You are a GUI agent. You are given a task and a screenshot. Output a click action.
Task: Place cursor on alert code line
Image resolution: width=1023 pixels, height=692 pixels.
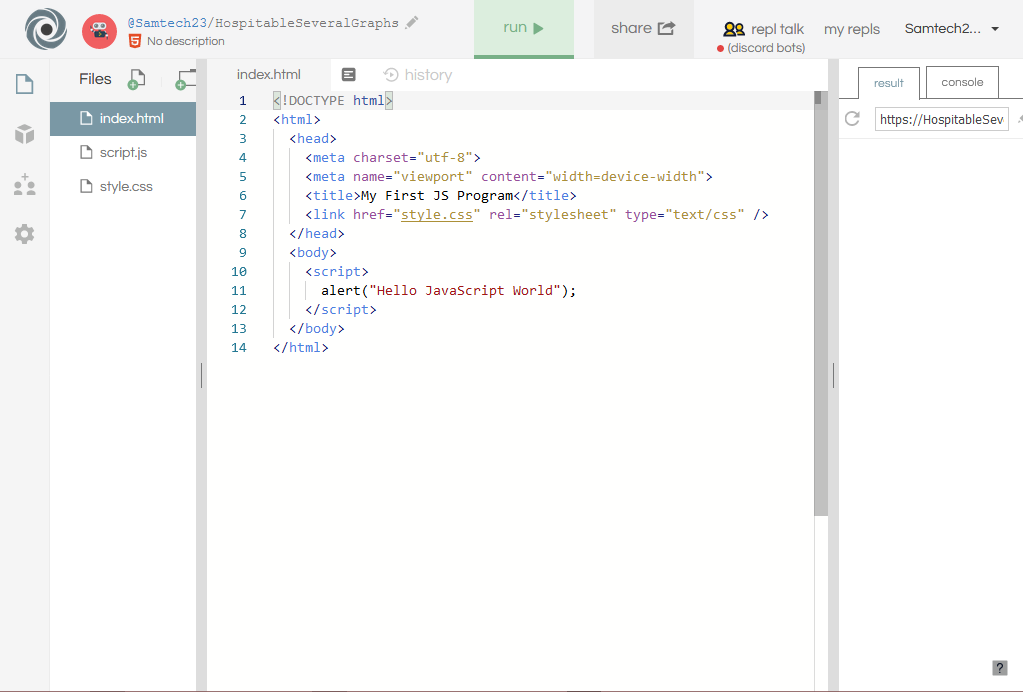(x=449, y=291)
